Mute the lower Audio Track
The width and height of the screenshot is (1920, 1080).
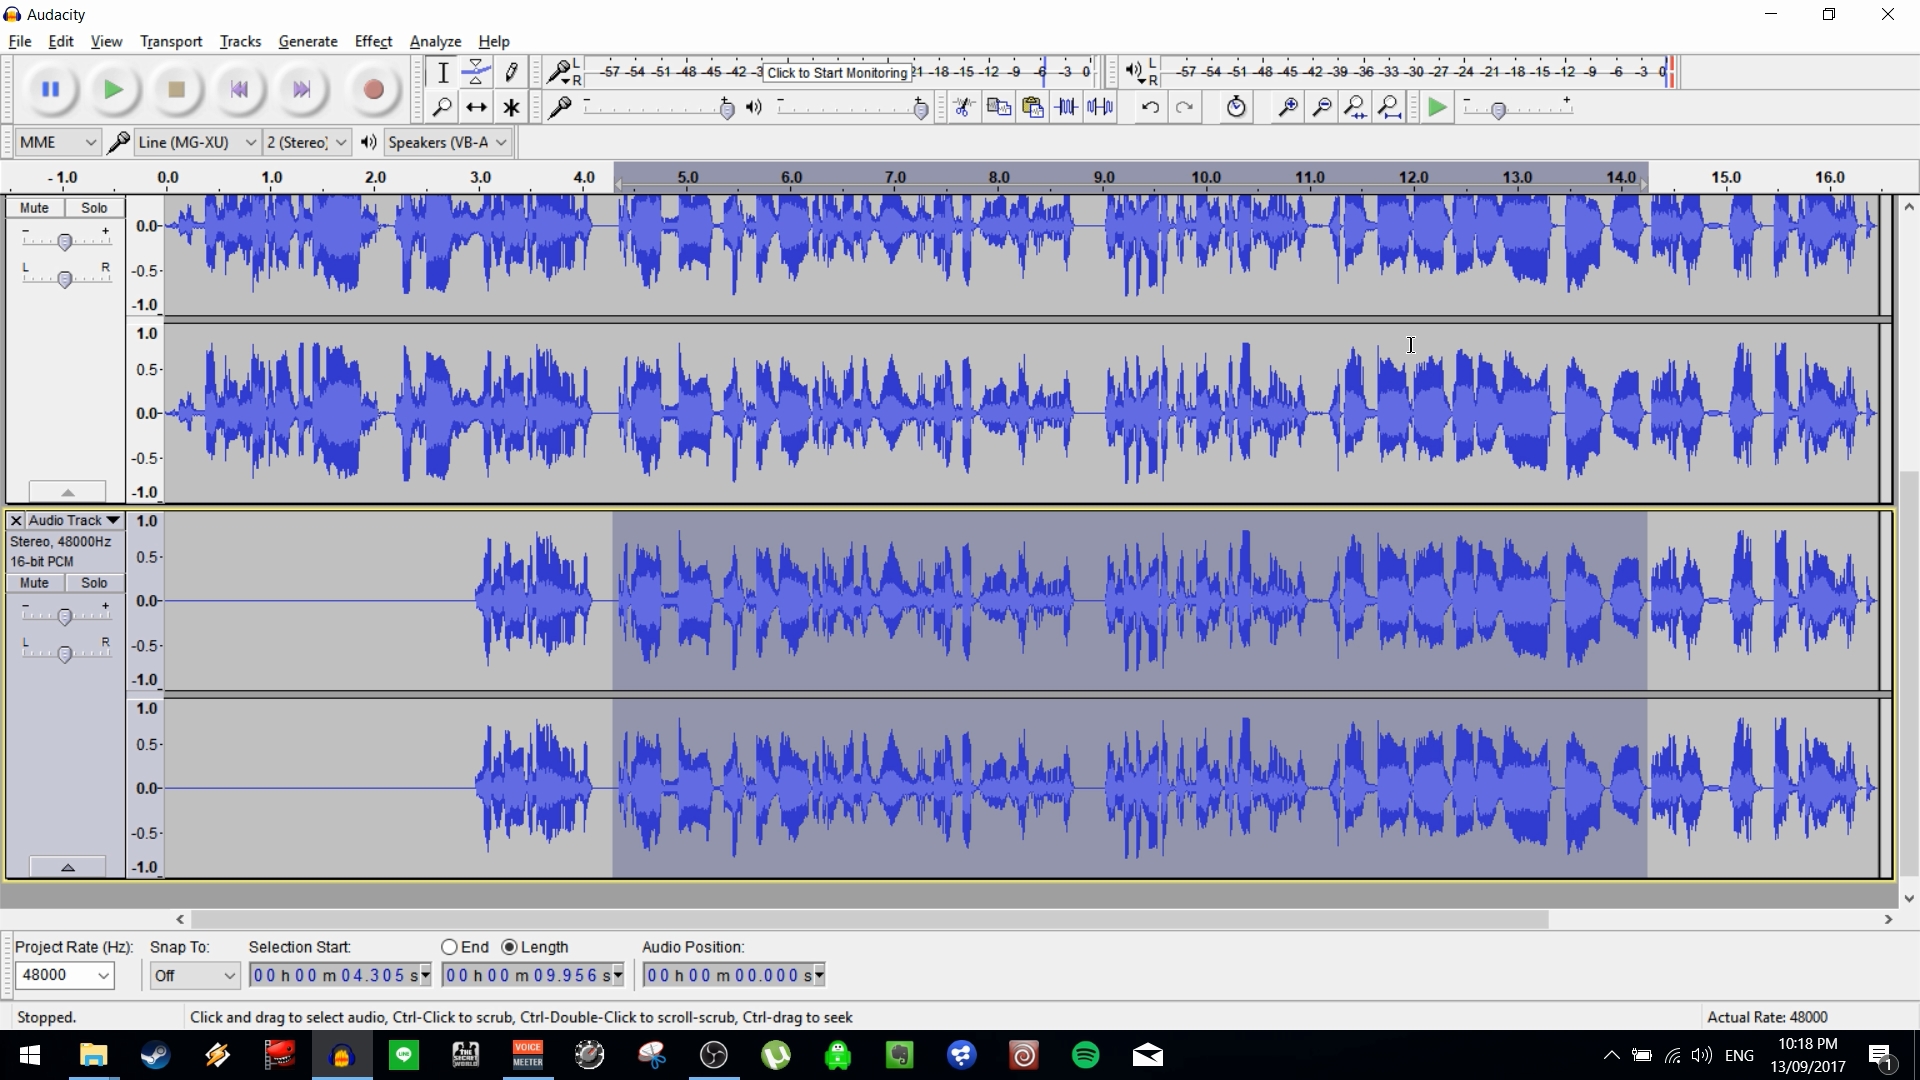[34, 583]
